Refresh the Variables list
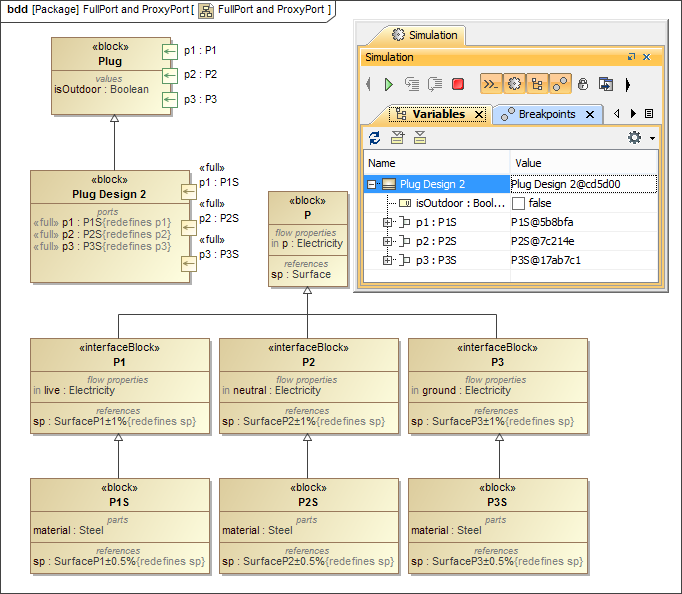Image resolution: width=682 pixels, height=594 pixels. pyautogui.click(x=375, y=138)
